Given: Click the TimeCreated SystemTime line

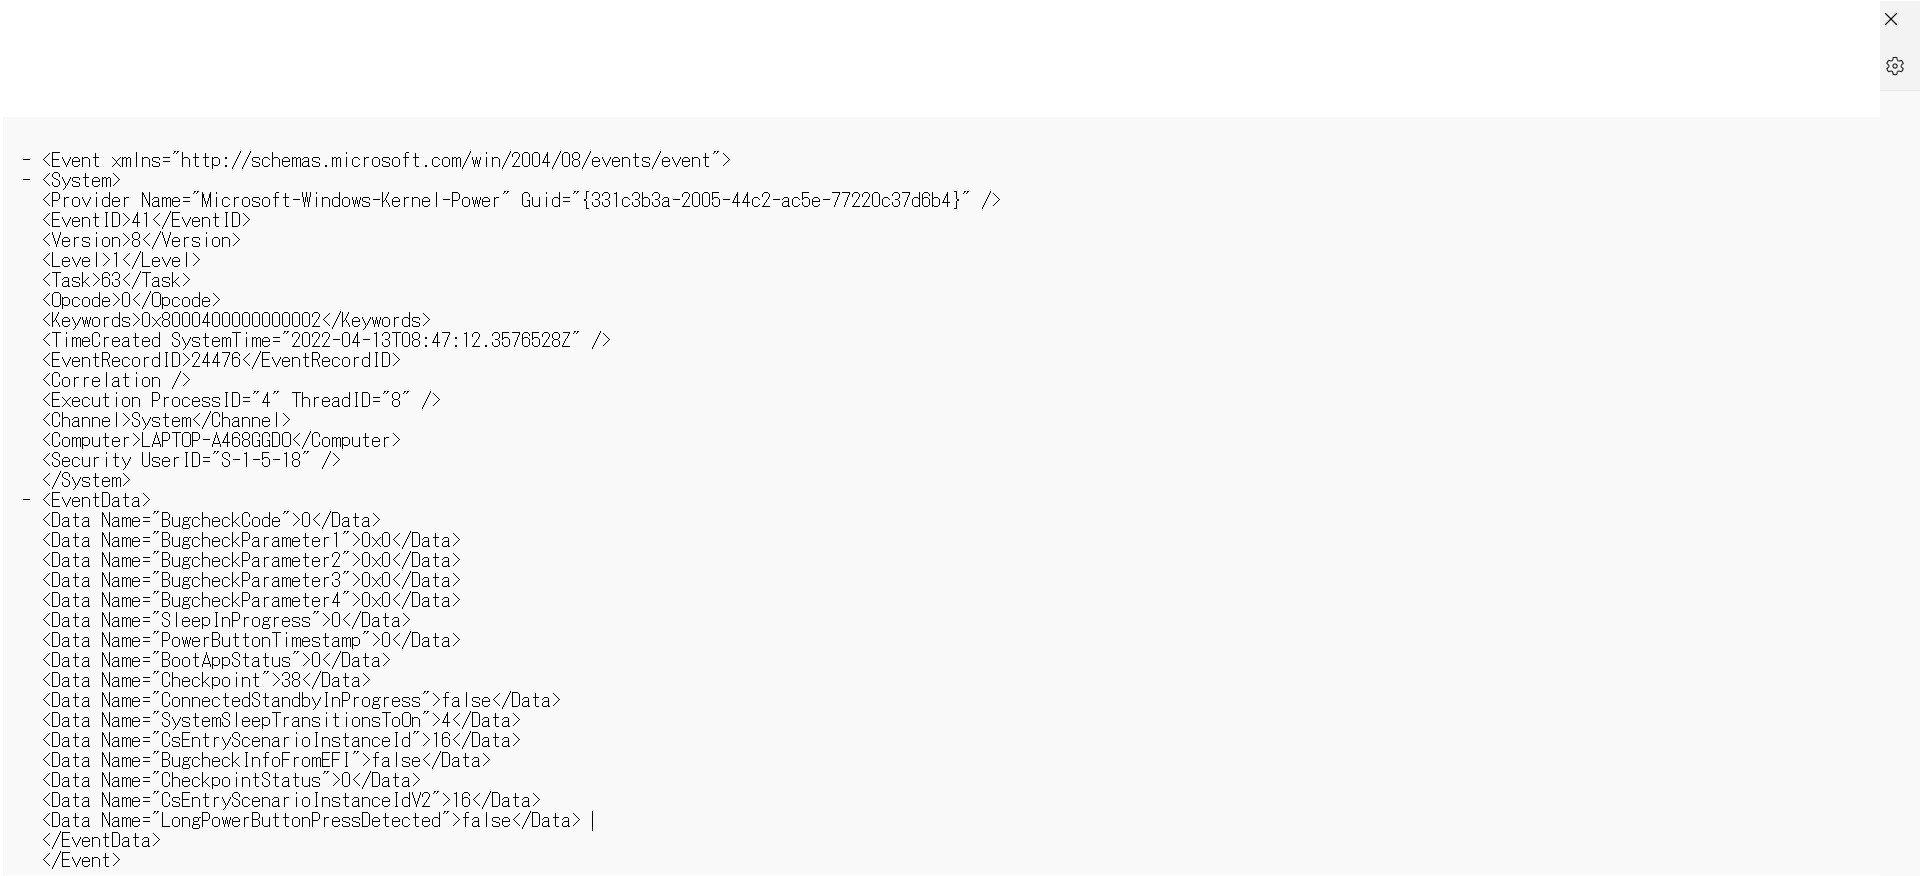Looking at the screenshot, I should [326, 340].
